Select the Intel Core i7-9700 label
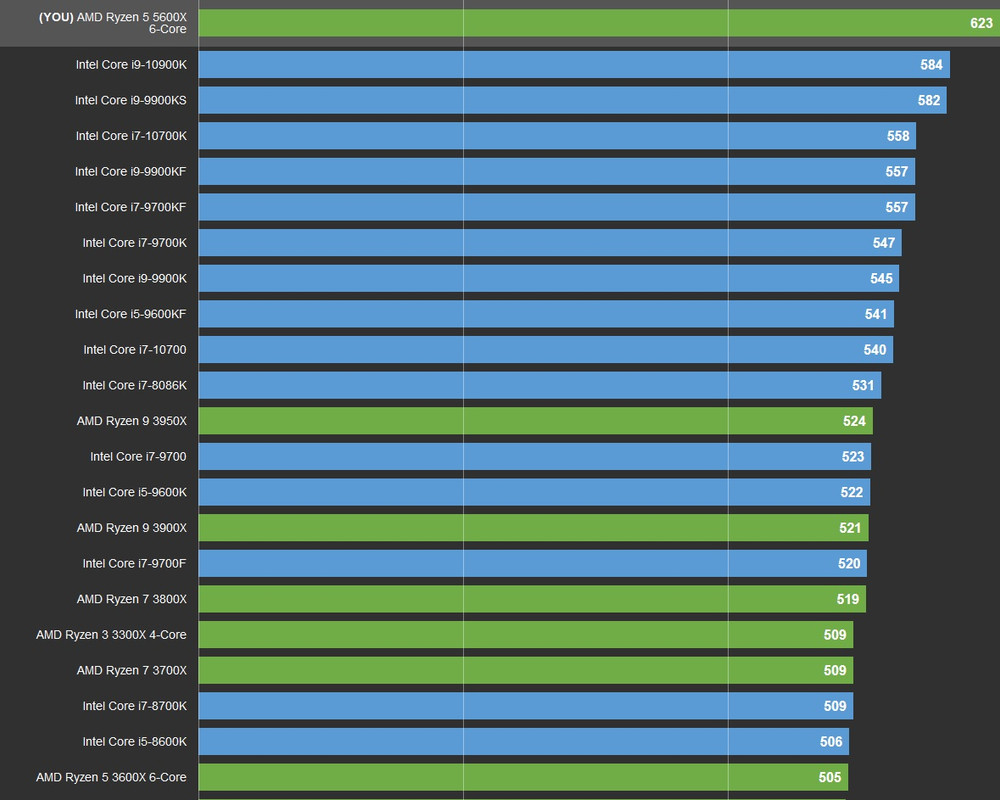Screen dimensions: 1000x800 138,457
